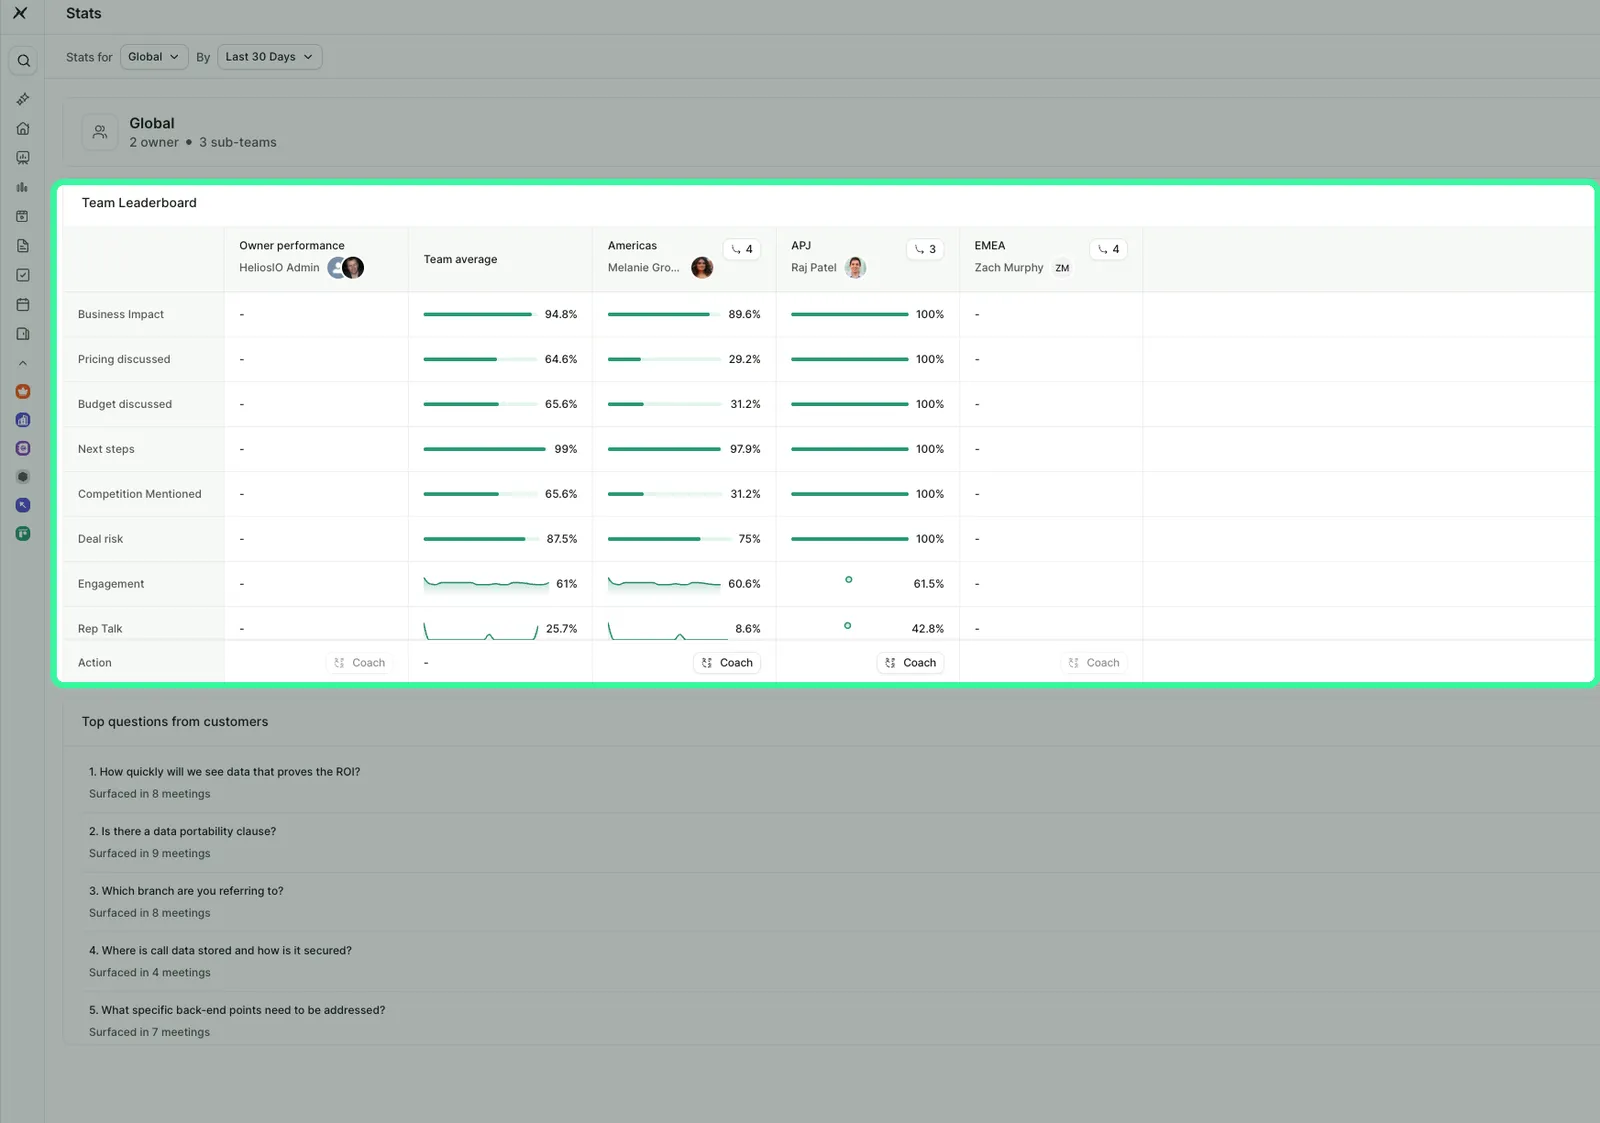This screenshot has height=1123, width=1600.
Task: Click Coach button in APJ column
Action: (x=910, y=663)
